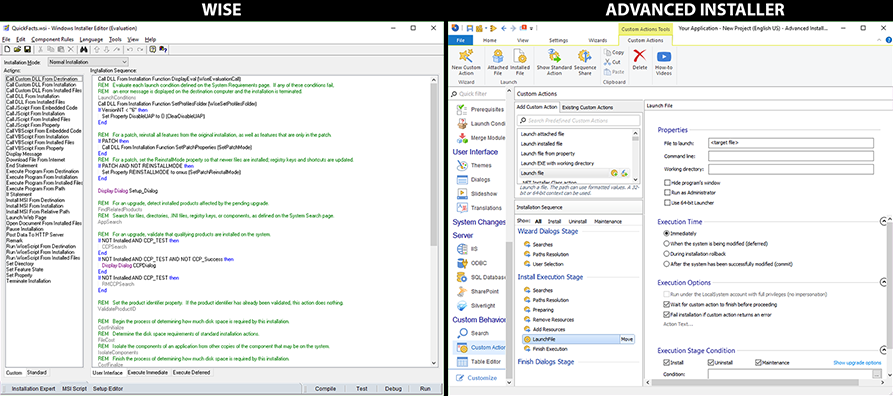Viewport: 893px width, 396px height.
Task: Select During installation rollback option
Action: (667, 254)
